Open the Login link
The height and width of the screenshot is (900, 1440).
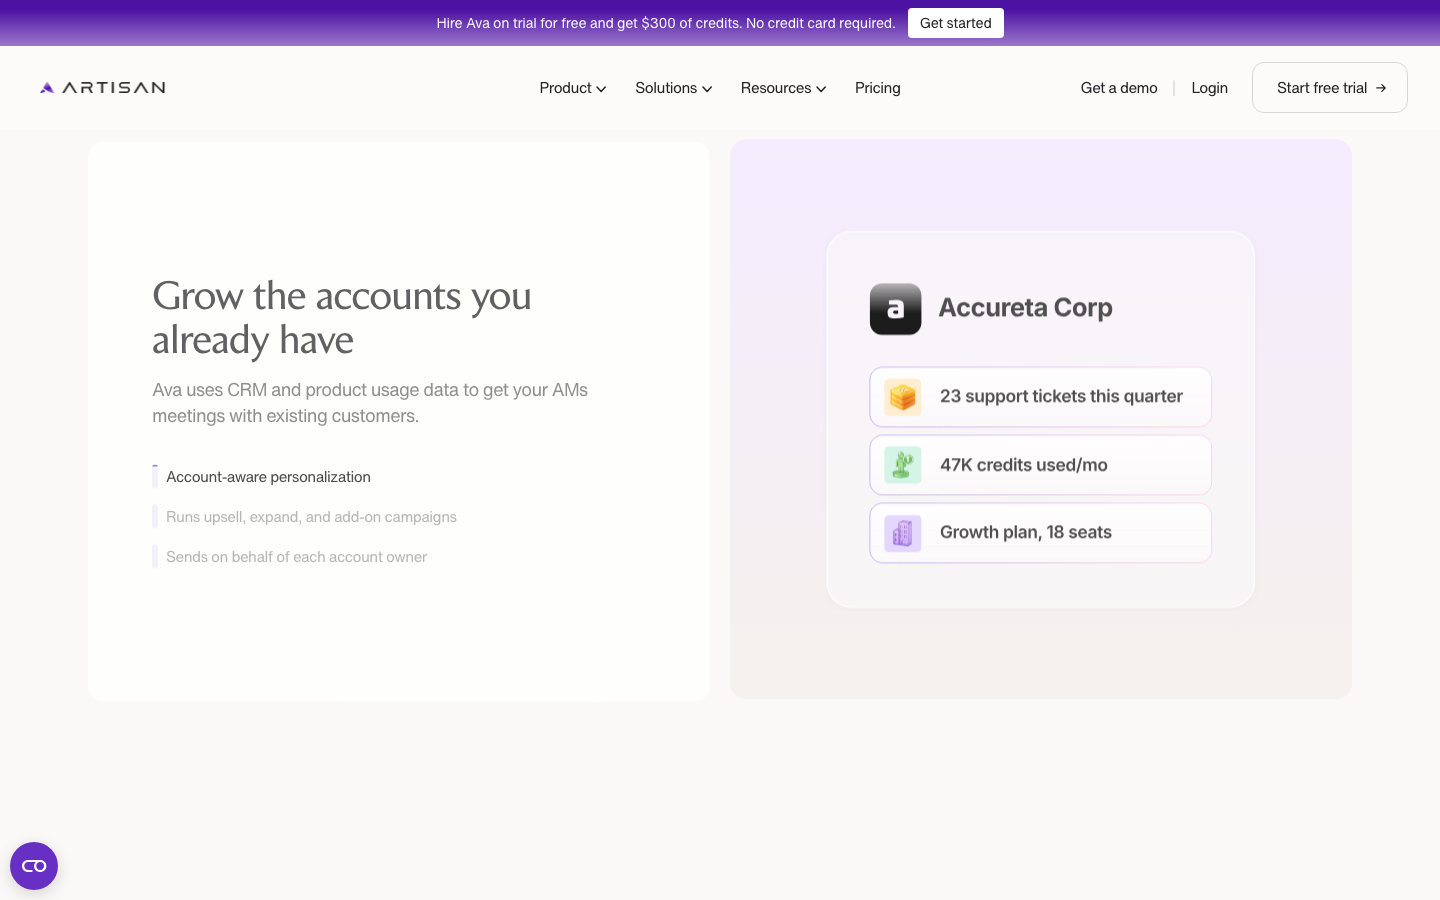tap(1209, 88)
